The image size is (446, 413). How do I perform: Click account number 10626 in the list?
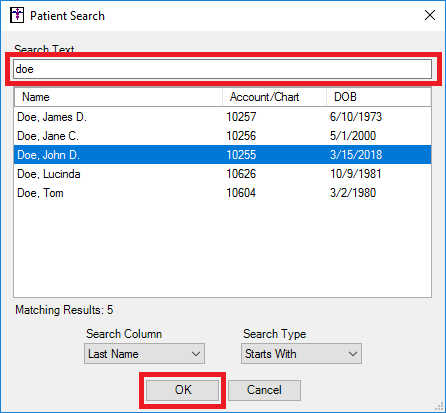[241, 174]
